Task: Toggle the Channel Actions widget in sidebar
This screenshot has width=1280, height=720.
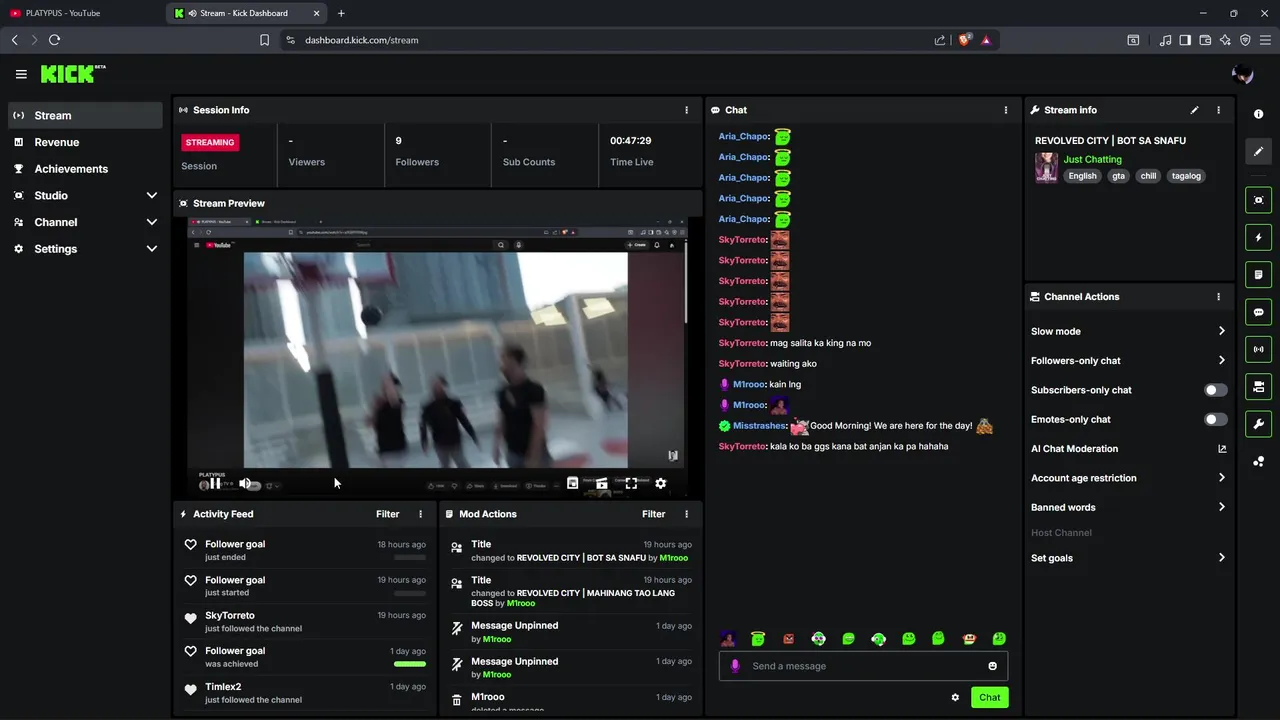Action: (x=1259, y=387)
